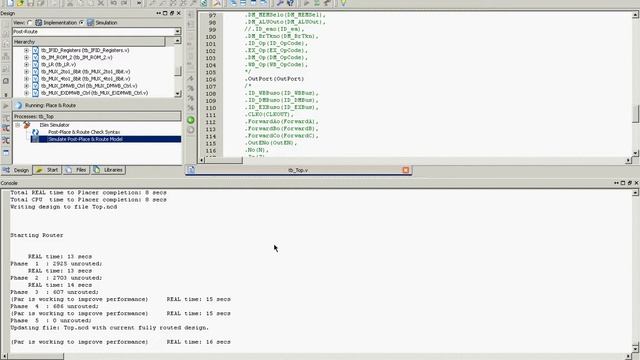
Task: Click the grey circle icon beside the editor
Action: click(191, 130)
